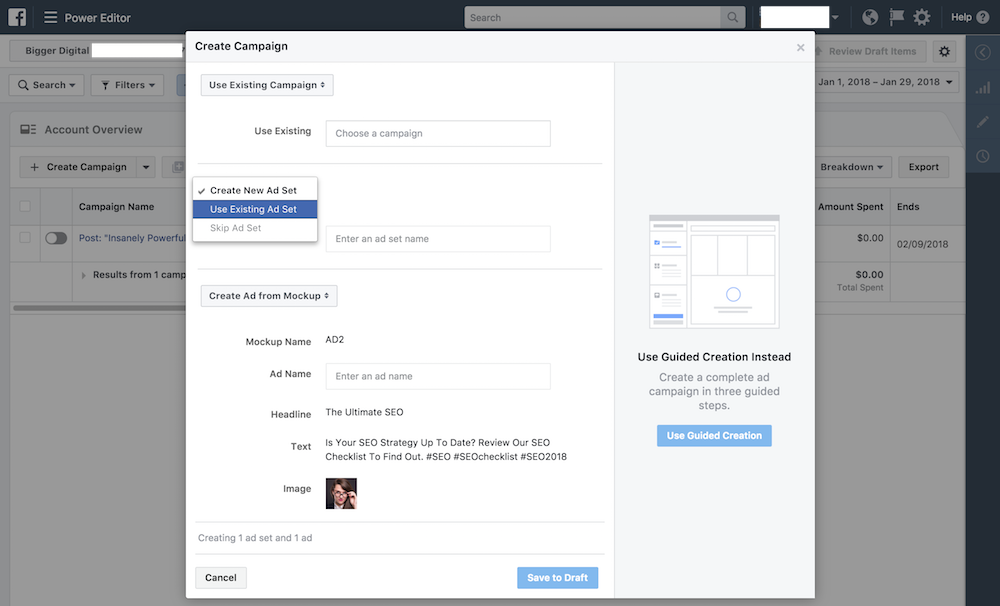Click the Account Overview panel icon

[x=28, y=129]
